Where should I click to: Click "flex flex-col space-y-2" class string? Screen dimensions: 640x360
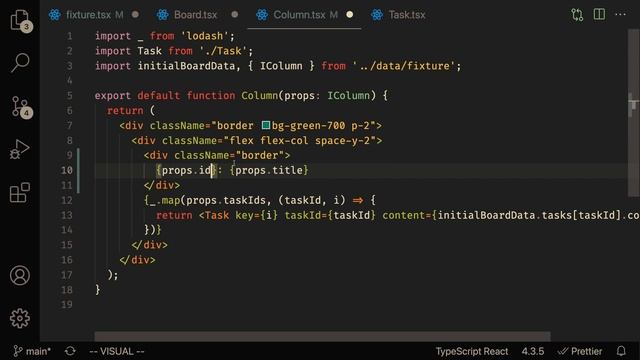click(299, 140)
